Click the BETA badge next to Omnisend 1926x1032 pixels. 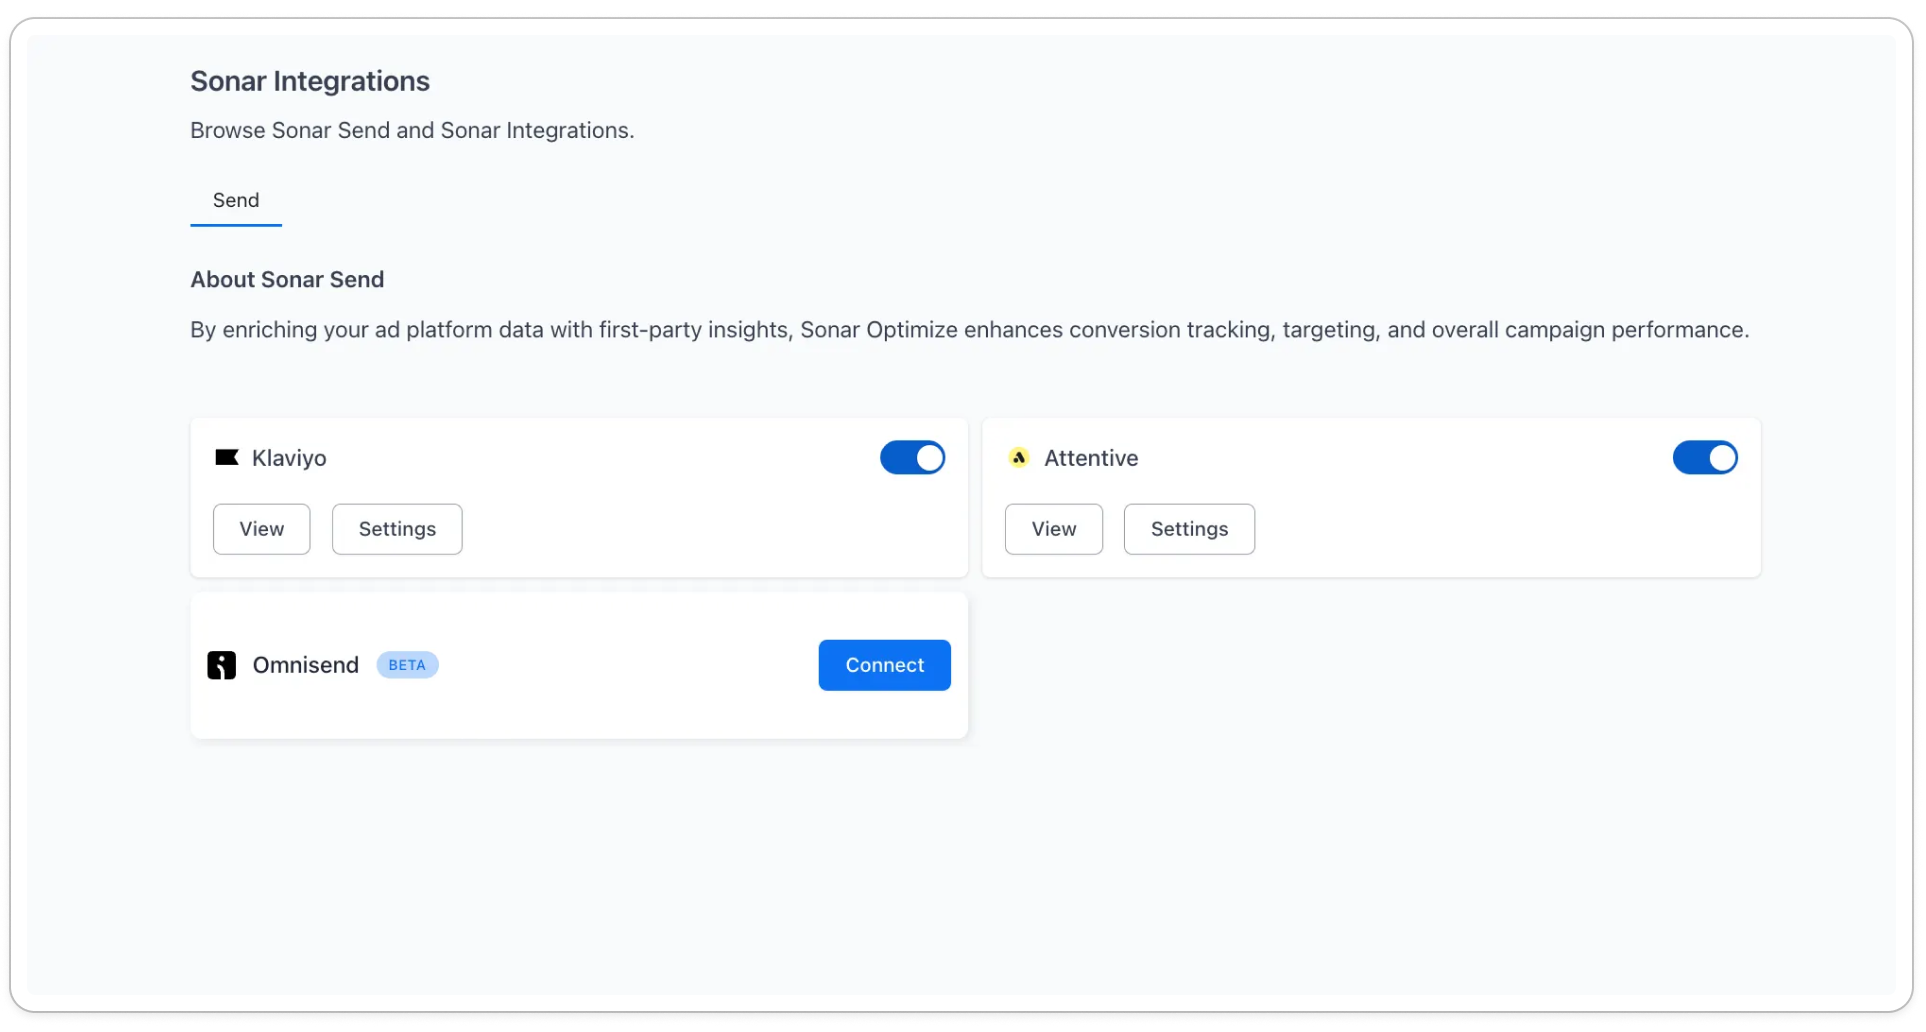[407, 665]
